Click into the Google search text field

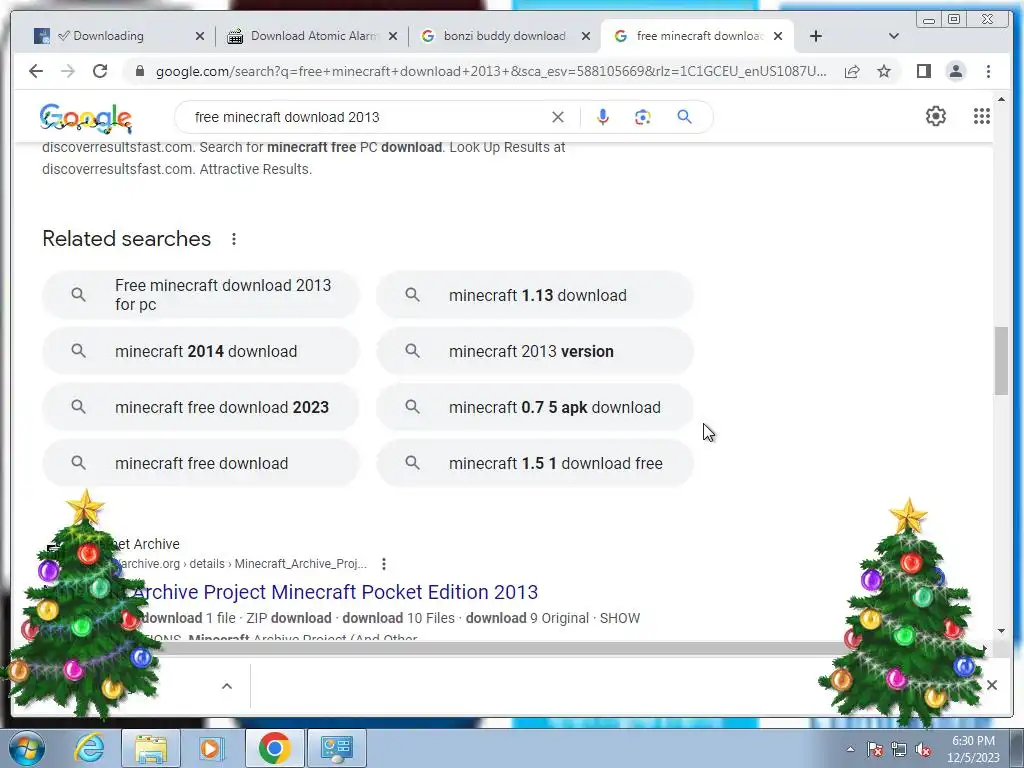click(366, 117)
